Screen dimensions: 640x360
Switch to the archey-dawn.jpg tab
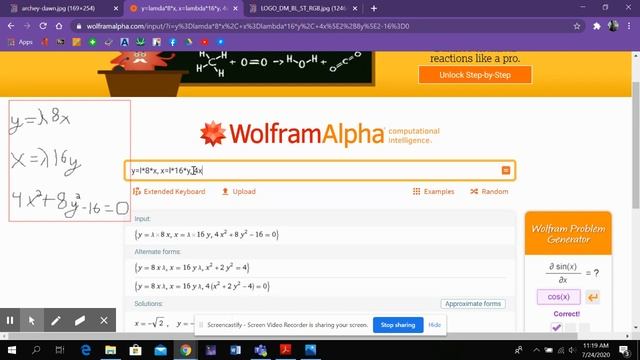[x=63, y=8]
